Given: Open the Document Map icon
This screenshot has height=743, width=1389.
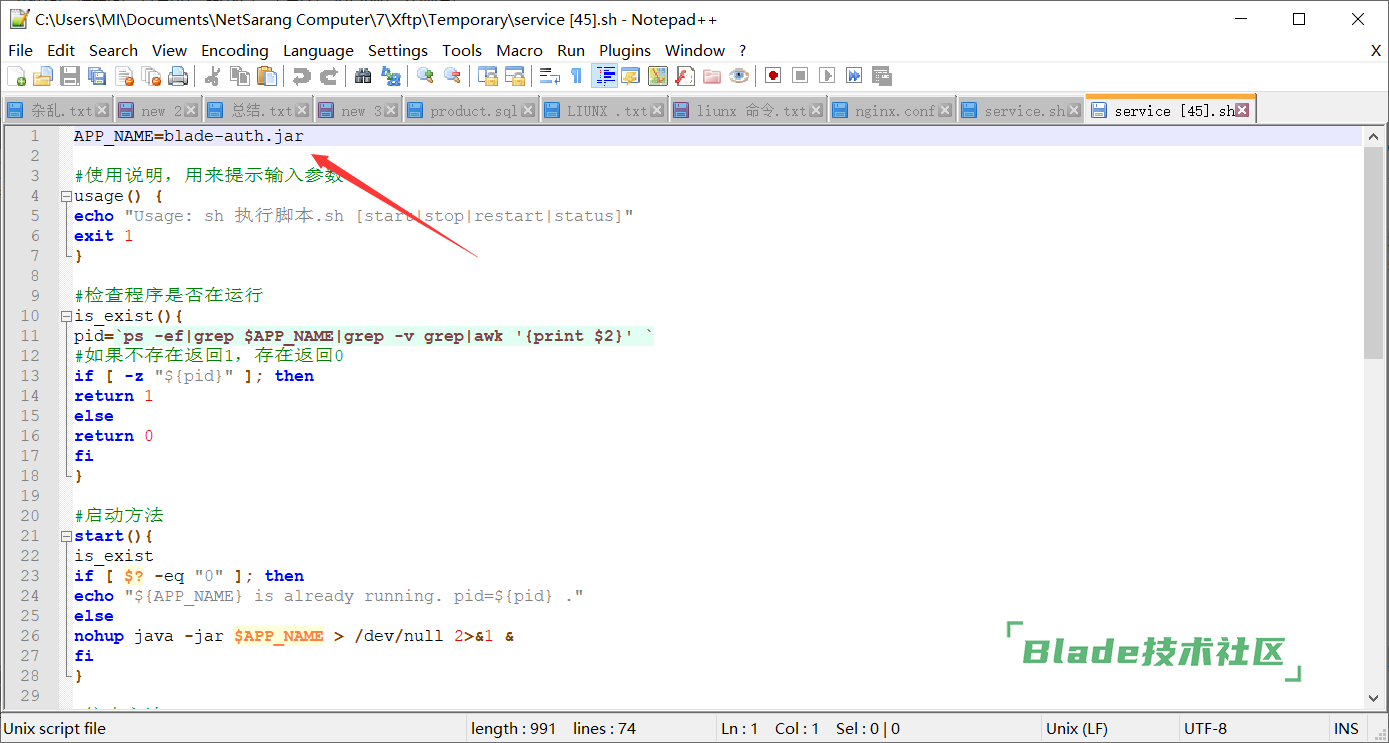Looking at the screenshot, I should [657, 76].
